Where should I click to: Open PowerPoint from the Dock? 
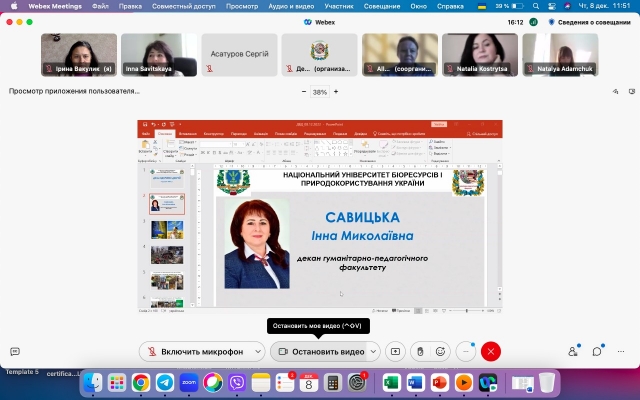click(439, 382)
